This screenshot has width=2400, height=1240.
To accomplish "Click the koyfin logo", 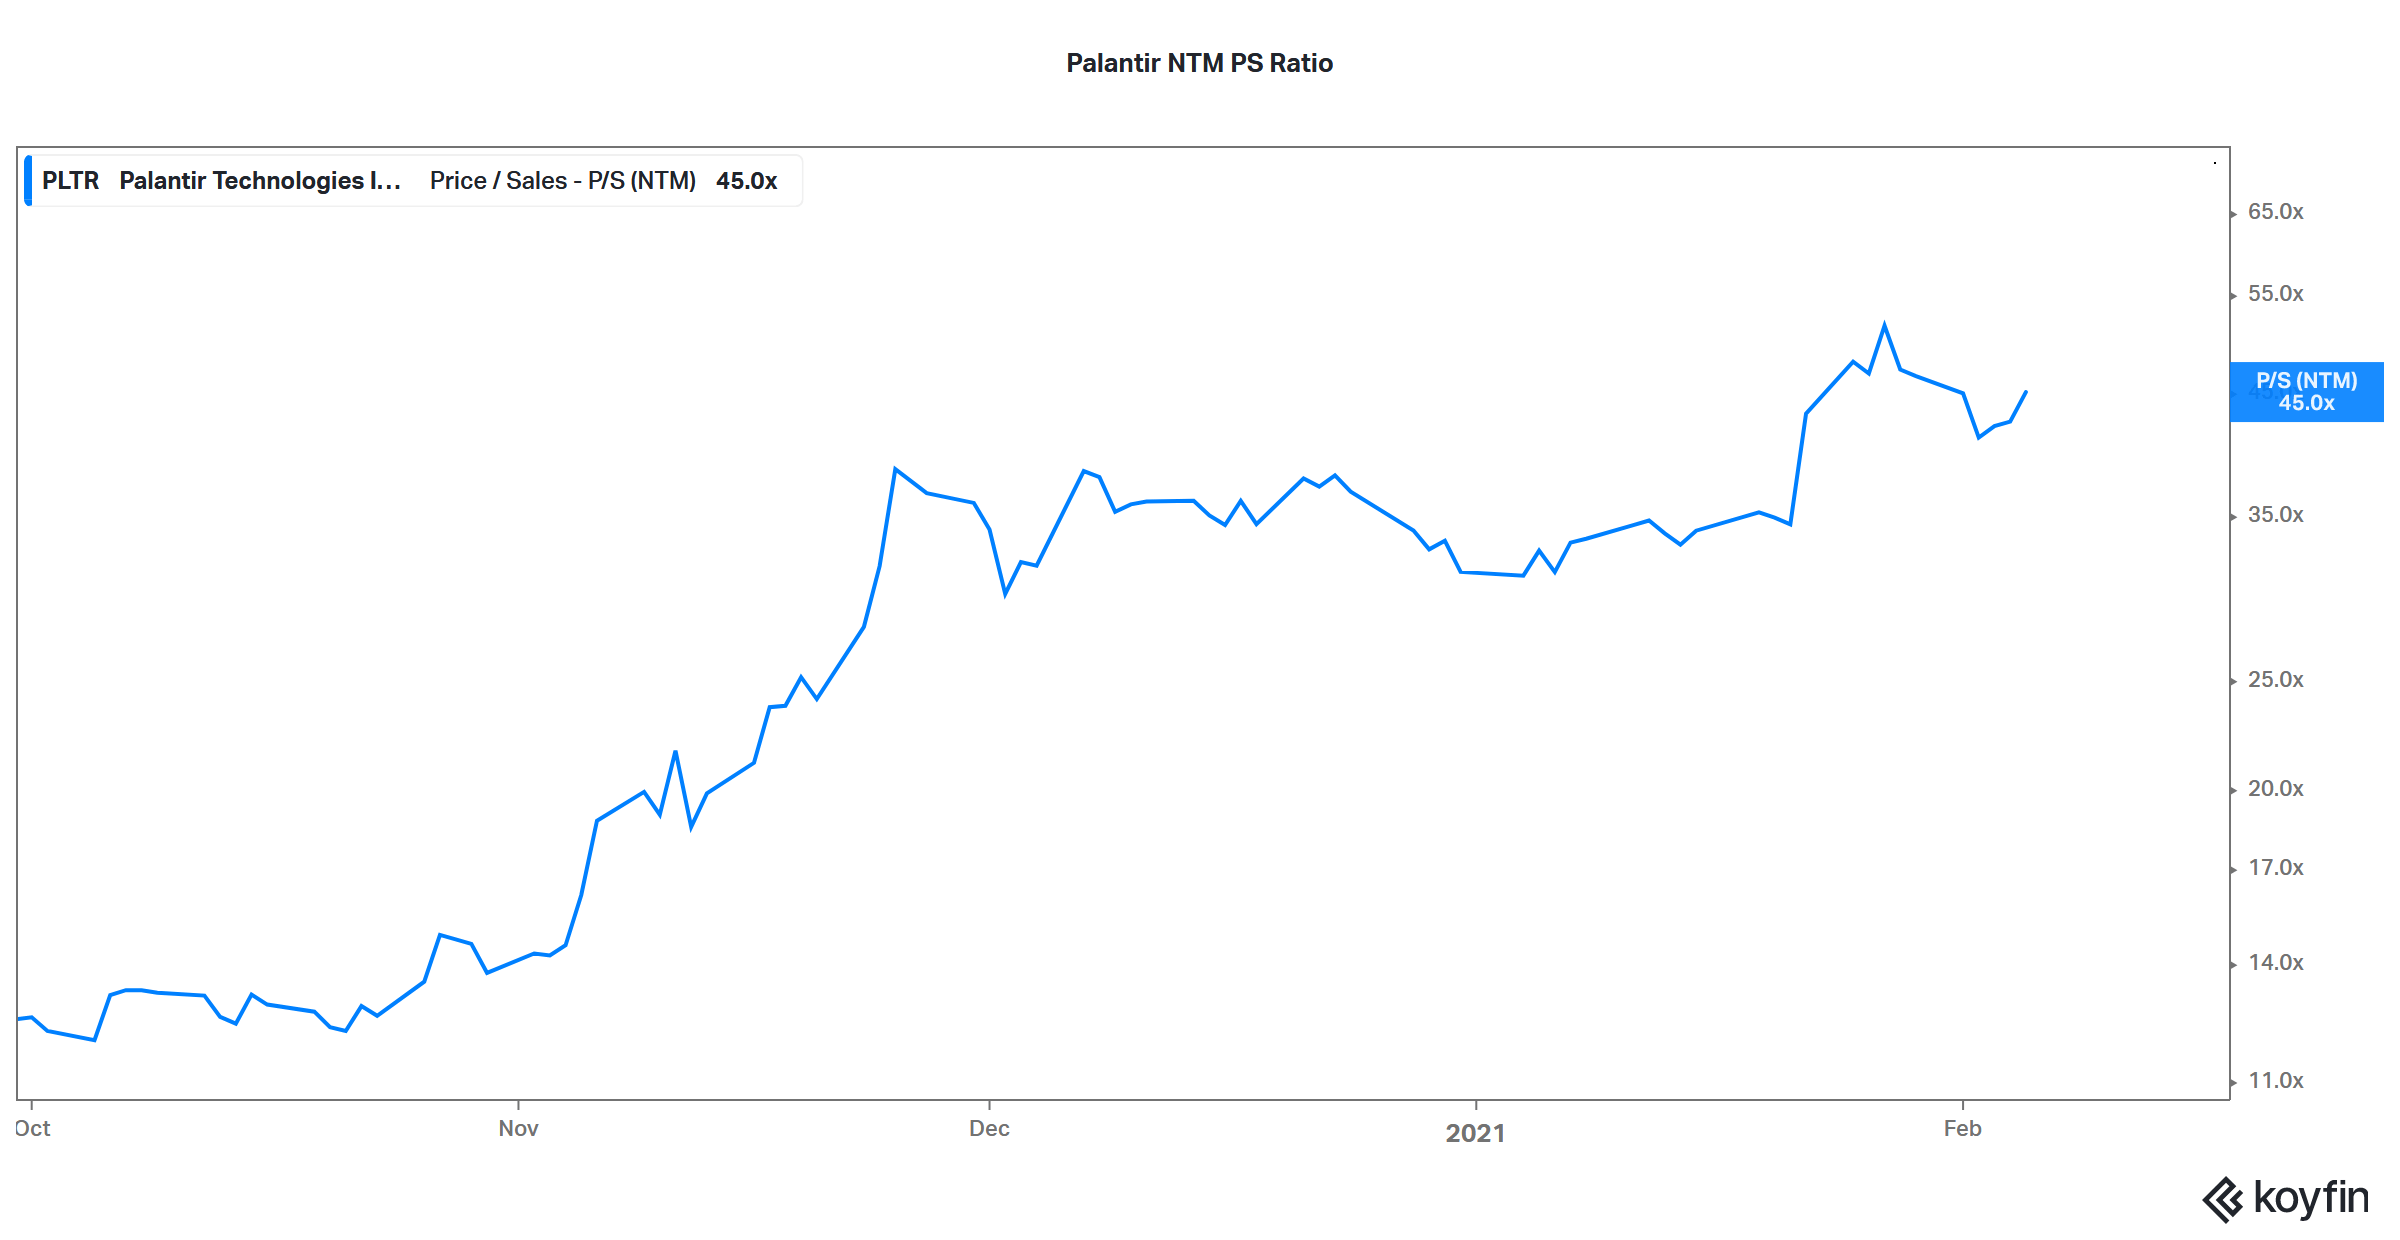I will coord(2285,1199).
